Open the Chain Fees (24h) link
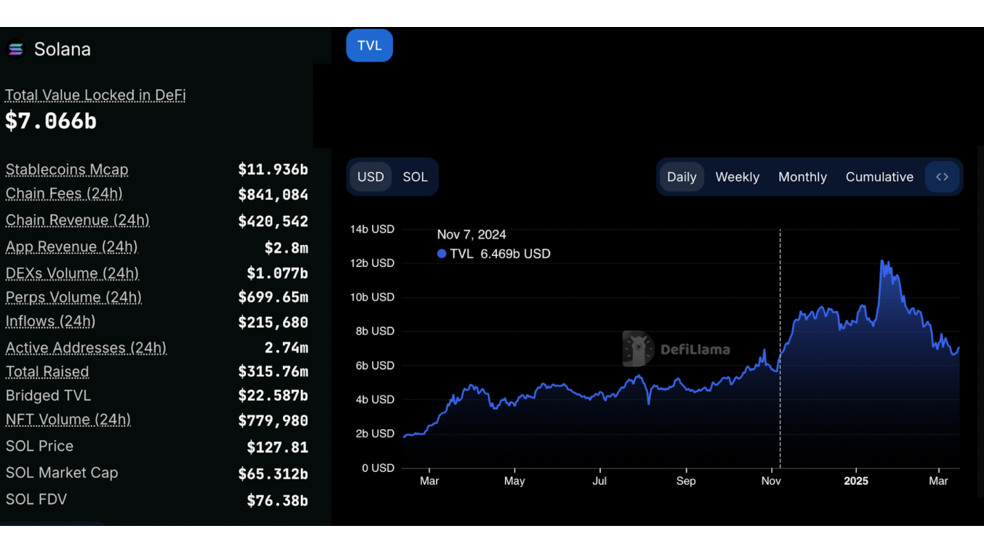Image resolution: width=984 pixels, height=554 pixels. click(64, 194)
